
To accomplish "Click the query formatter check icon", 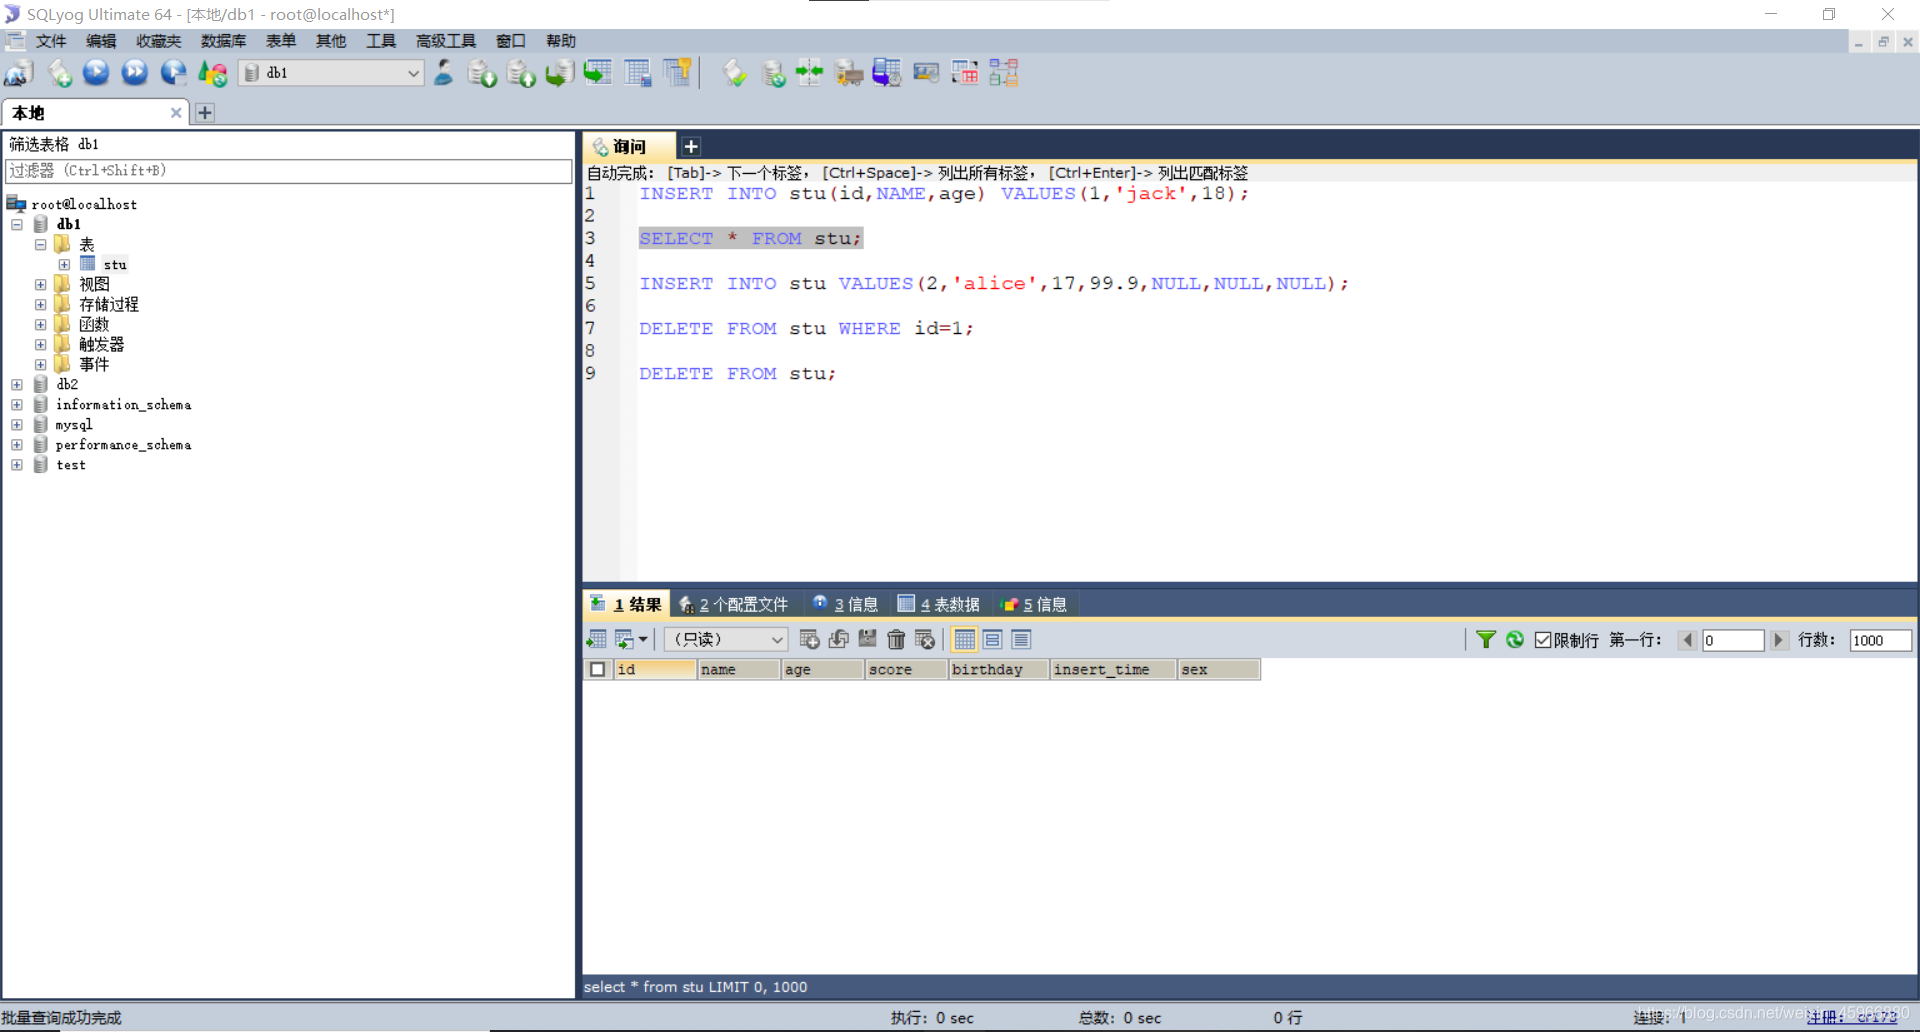I will [735, 73].
